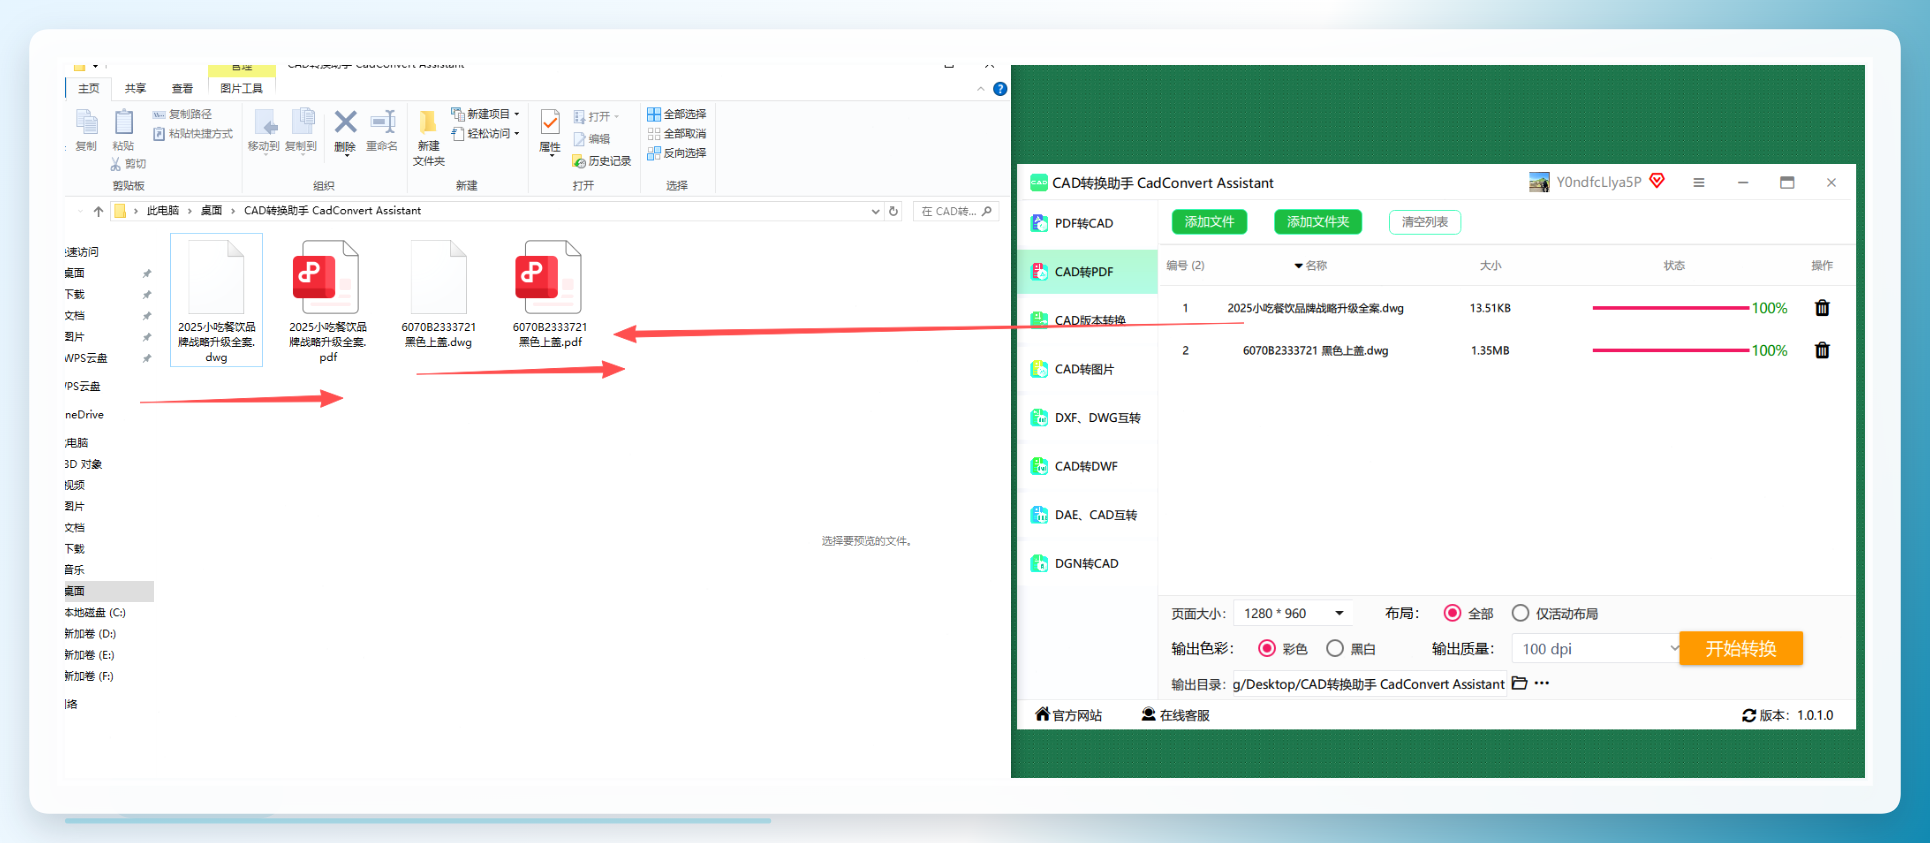Select 2025小吃餐饮品牌战略升级全案.pdf file in Explorer
This screenshot has height=843, width=1930.
click(328, 300)
